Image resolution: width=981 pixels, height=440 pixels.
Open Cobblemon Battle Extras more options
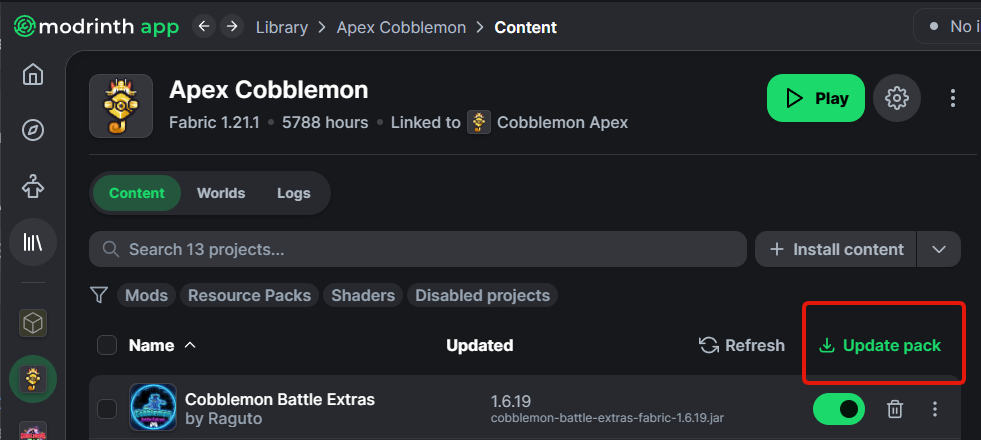[x=935, y=408]
